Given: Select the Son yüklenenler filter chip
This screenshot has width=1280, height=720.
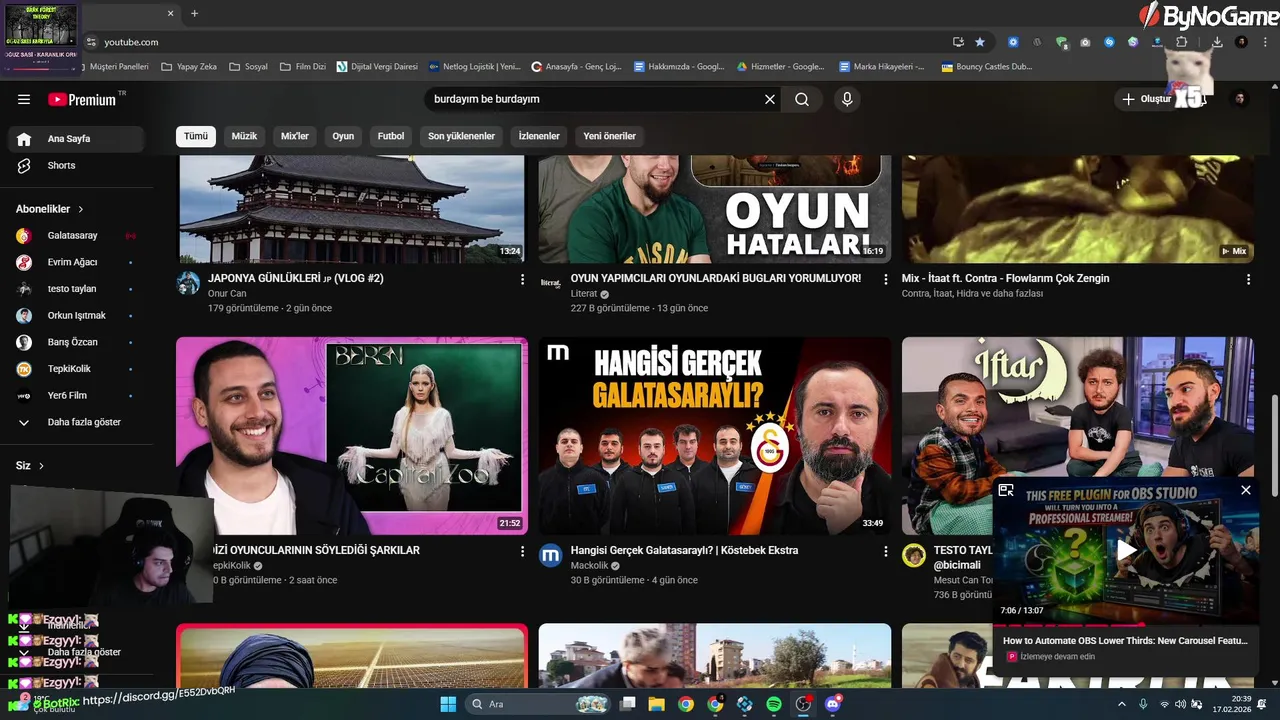Looking at the screenshot, I should 461,136.
